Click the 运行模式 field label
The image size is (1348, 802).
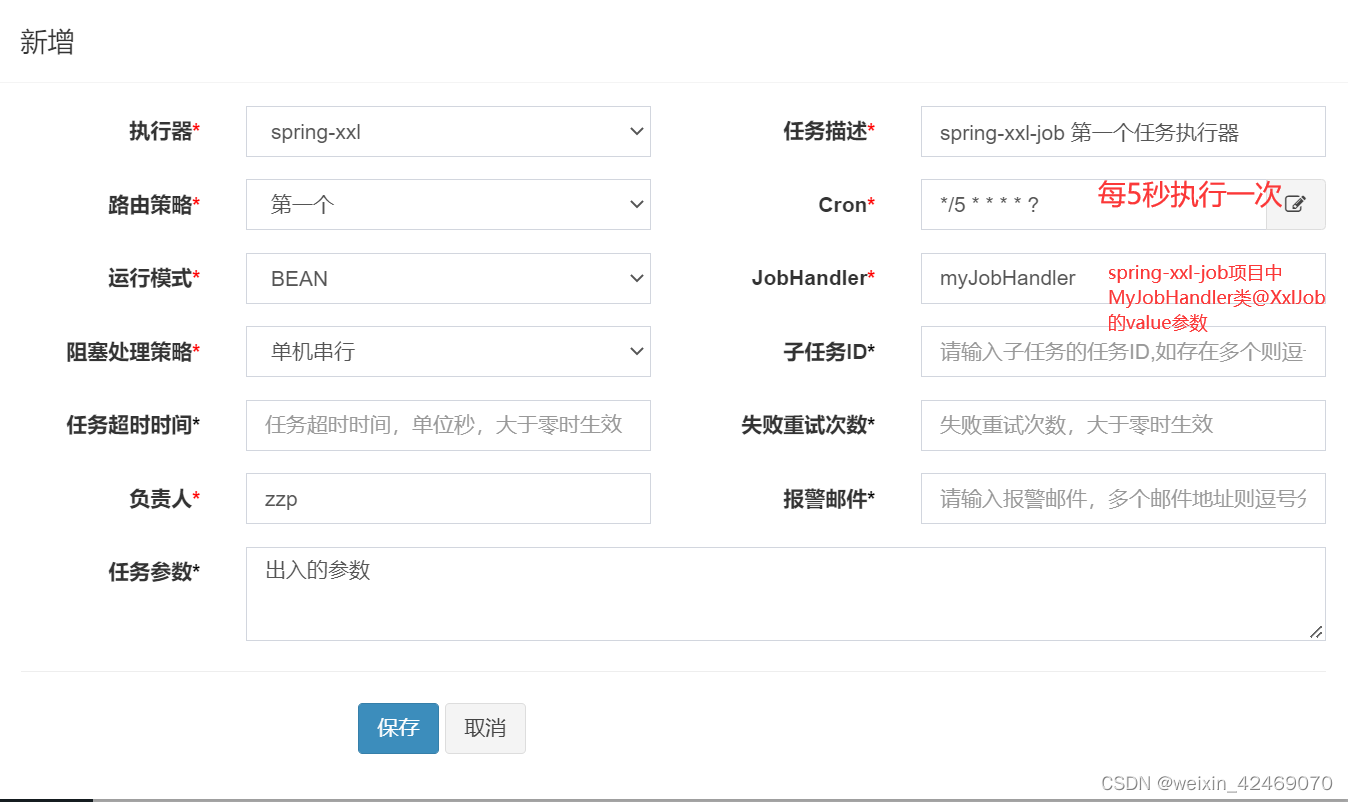tap(154, 278)
